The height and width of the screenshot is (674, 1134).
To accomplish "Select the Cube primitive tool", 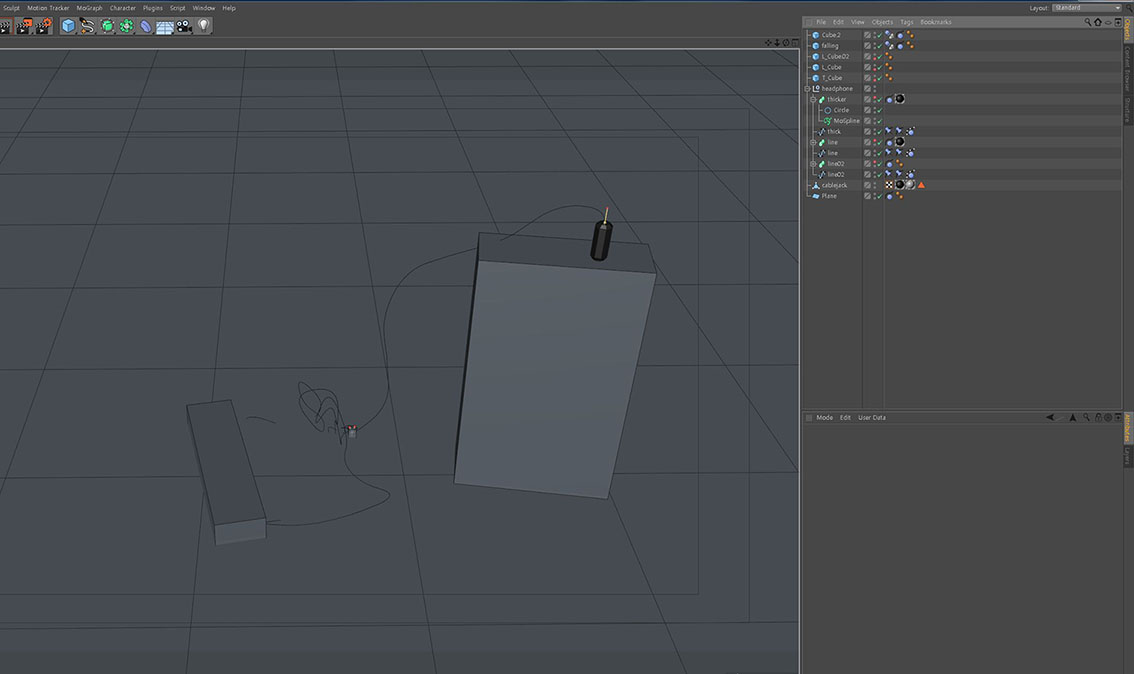I will point(68,26).
